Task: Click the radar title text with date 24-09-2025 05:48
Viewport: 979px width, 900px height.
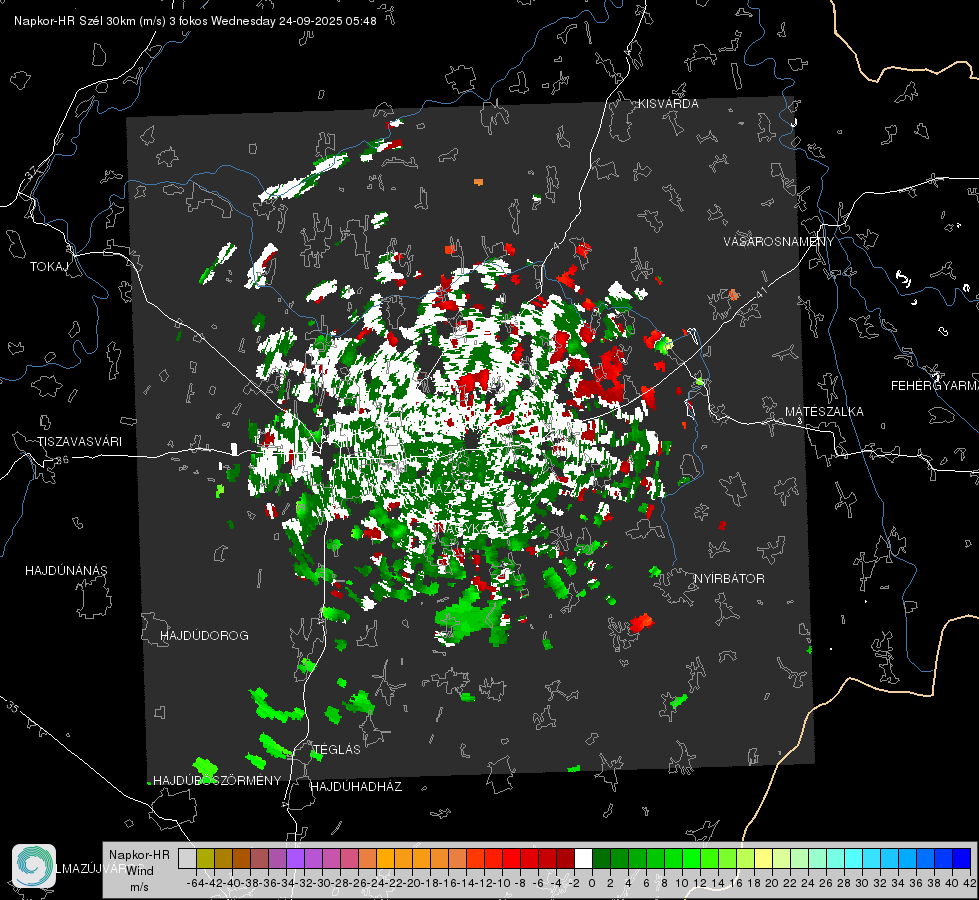Action: pos(195,21)
